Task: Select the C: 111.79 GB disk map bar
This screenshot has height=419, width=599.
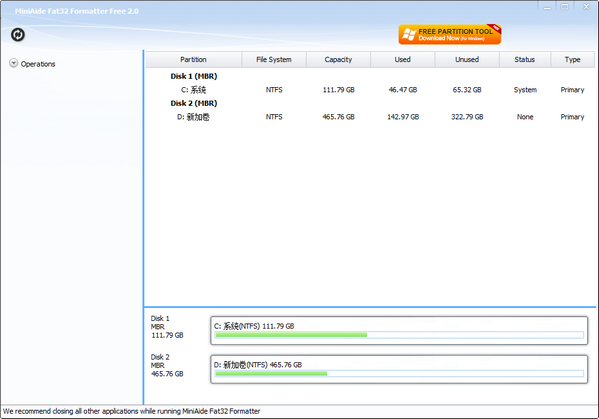Action: tap(399, 330)
